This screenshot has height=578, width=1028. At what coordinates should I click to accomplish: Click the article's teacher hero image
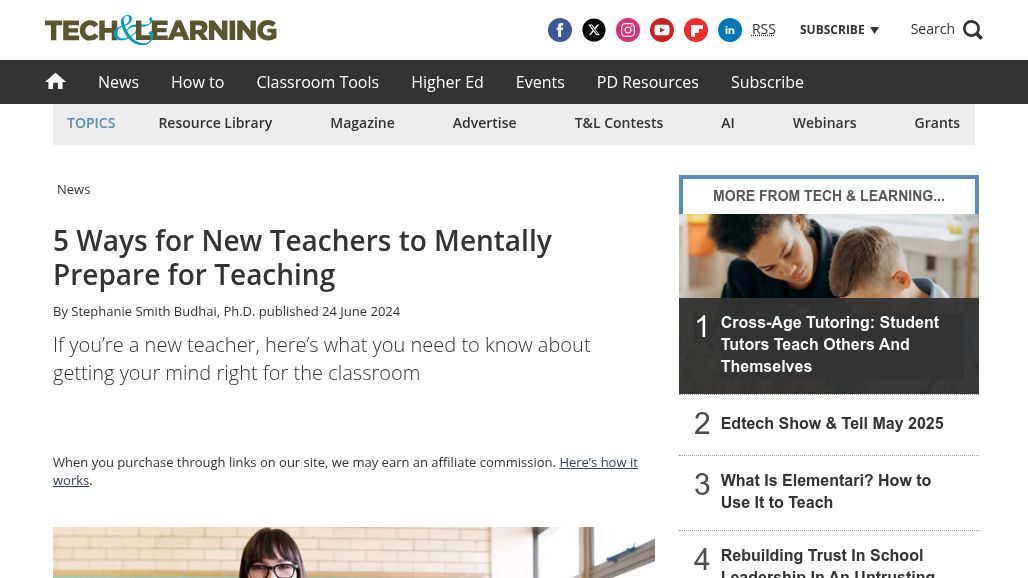point(353,552)
